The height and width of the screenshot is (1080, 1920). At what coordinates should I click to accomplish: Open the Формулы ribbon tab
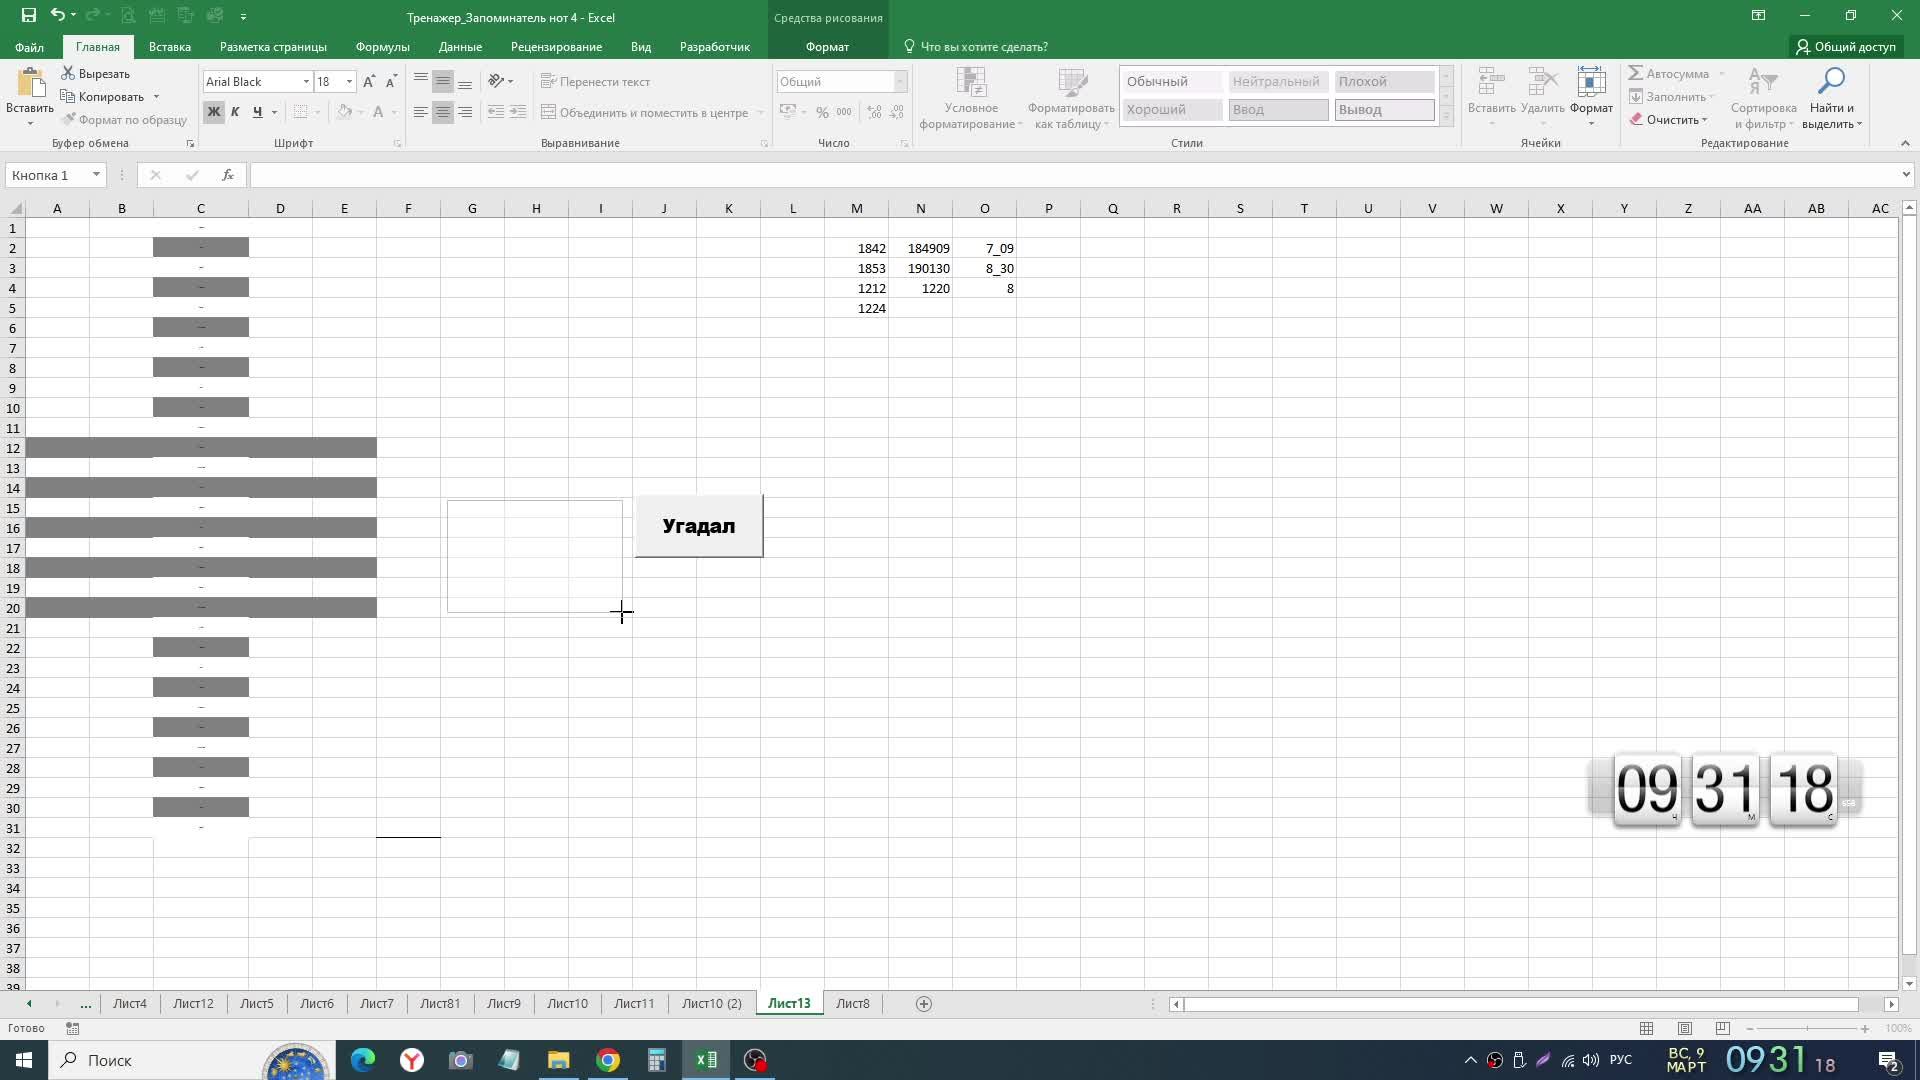click(x=382, y=47)
